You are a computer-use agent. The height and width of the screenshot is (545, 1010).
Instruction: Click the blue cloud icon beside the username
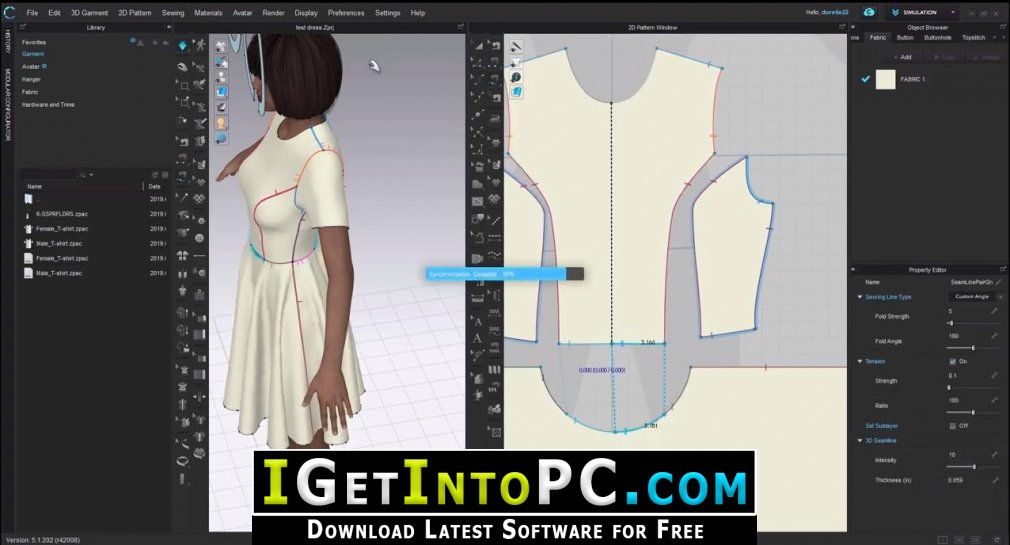869,12
